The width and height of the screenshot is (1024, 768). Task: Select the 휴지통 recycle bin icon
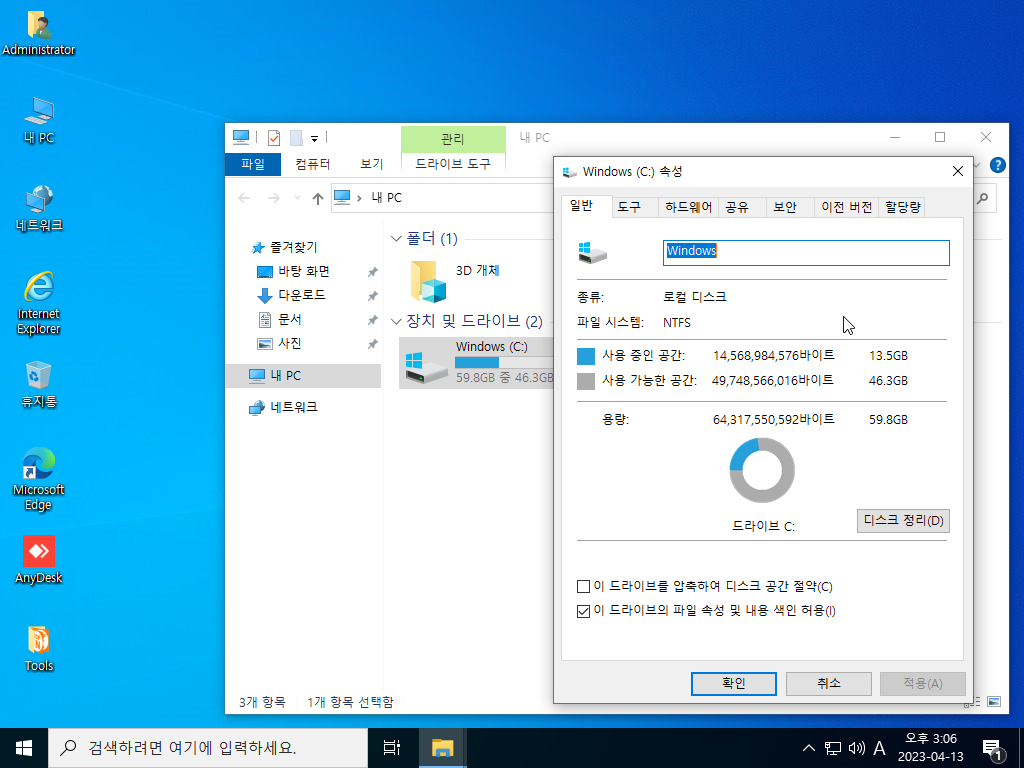(39, 384)
